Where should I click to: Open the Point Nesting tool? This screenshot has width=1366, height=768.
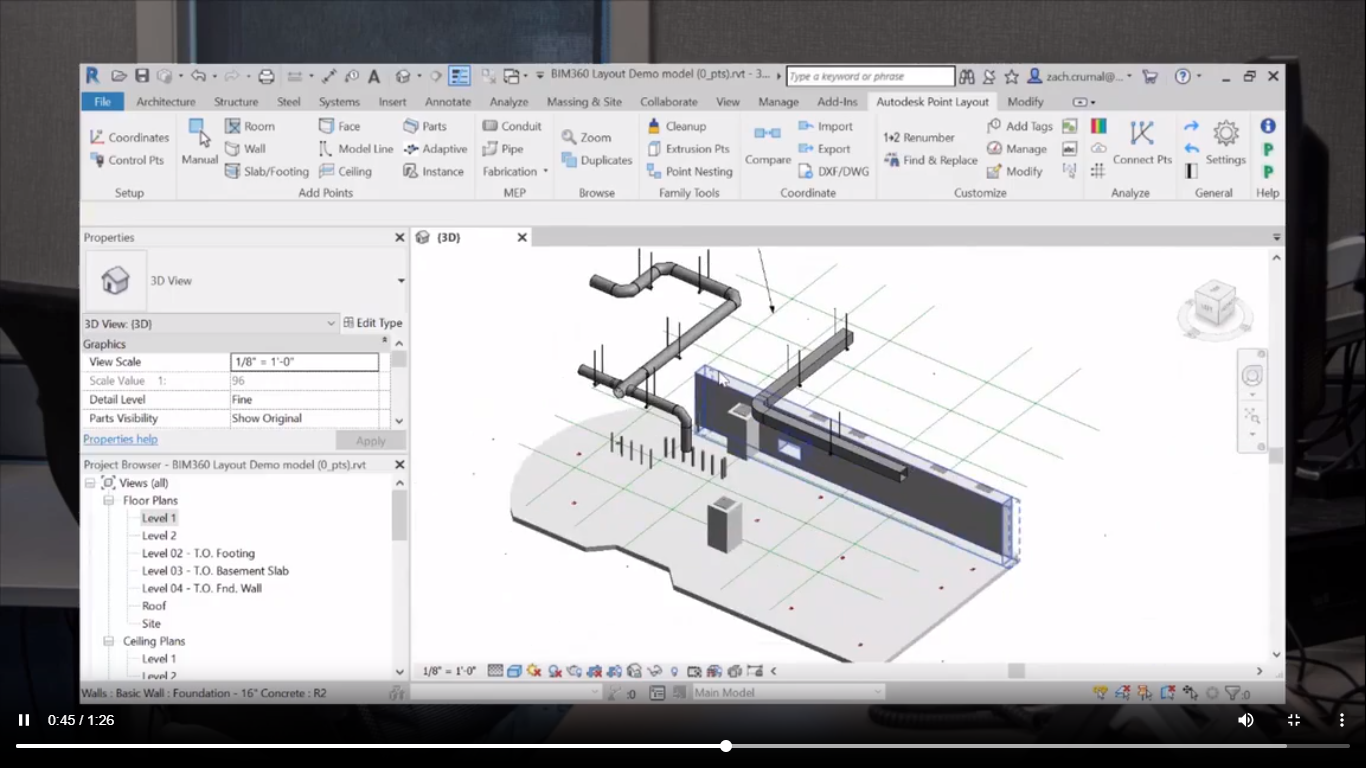[x=690, y=171]
